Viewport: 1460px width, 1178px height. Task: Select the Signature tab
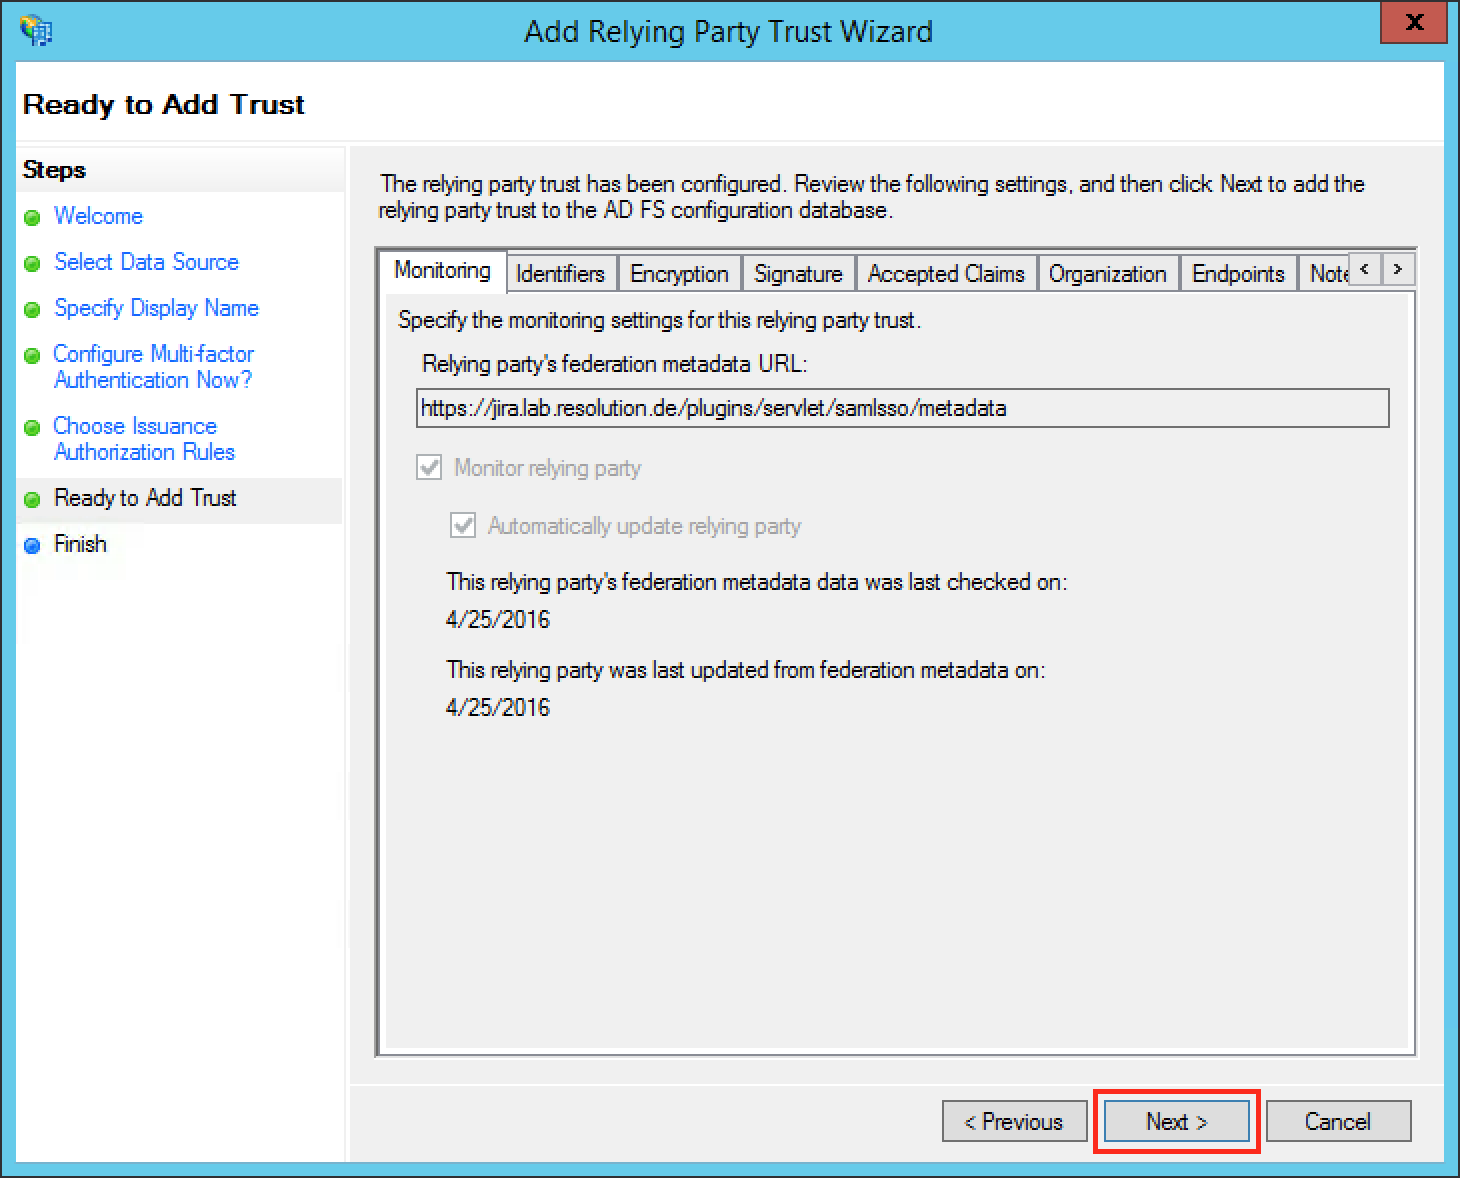797,274
